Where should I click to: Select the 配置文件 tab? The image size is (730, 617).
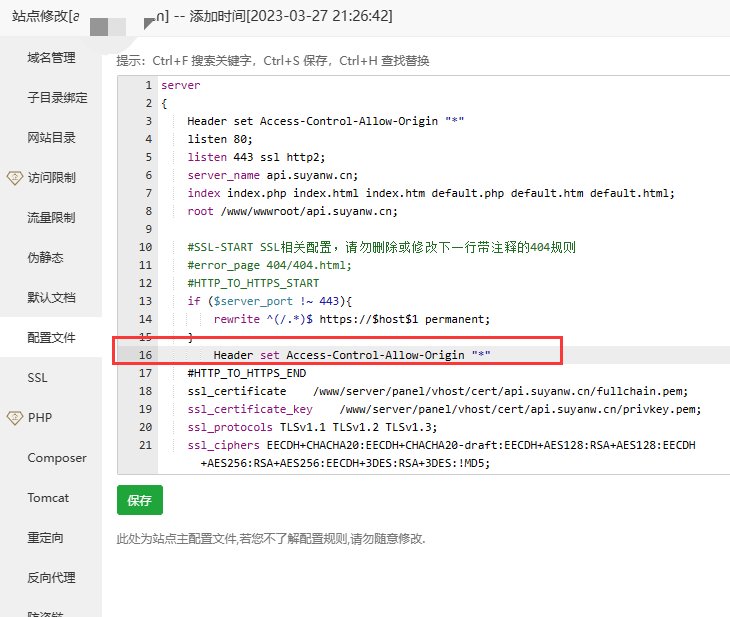(51, 338)
